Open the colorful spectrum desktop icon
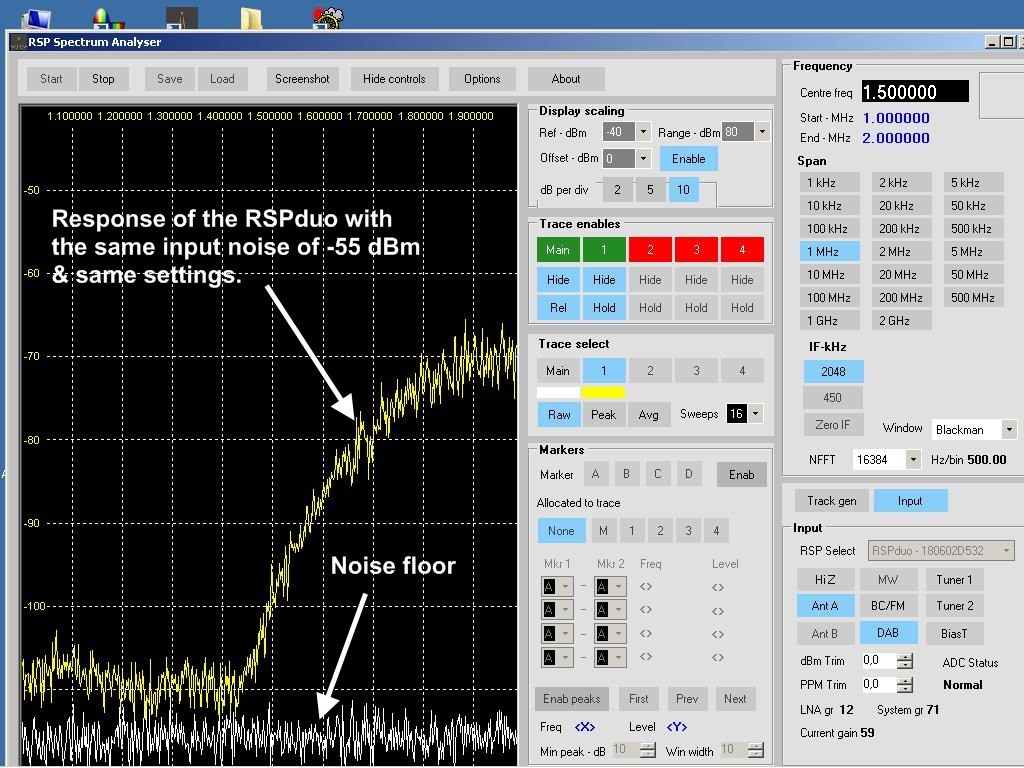Viewport: 1024px width, 768px height. click(x=108, y=18)
